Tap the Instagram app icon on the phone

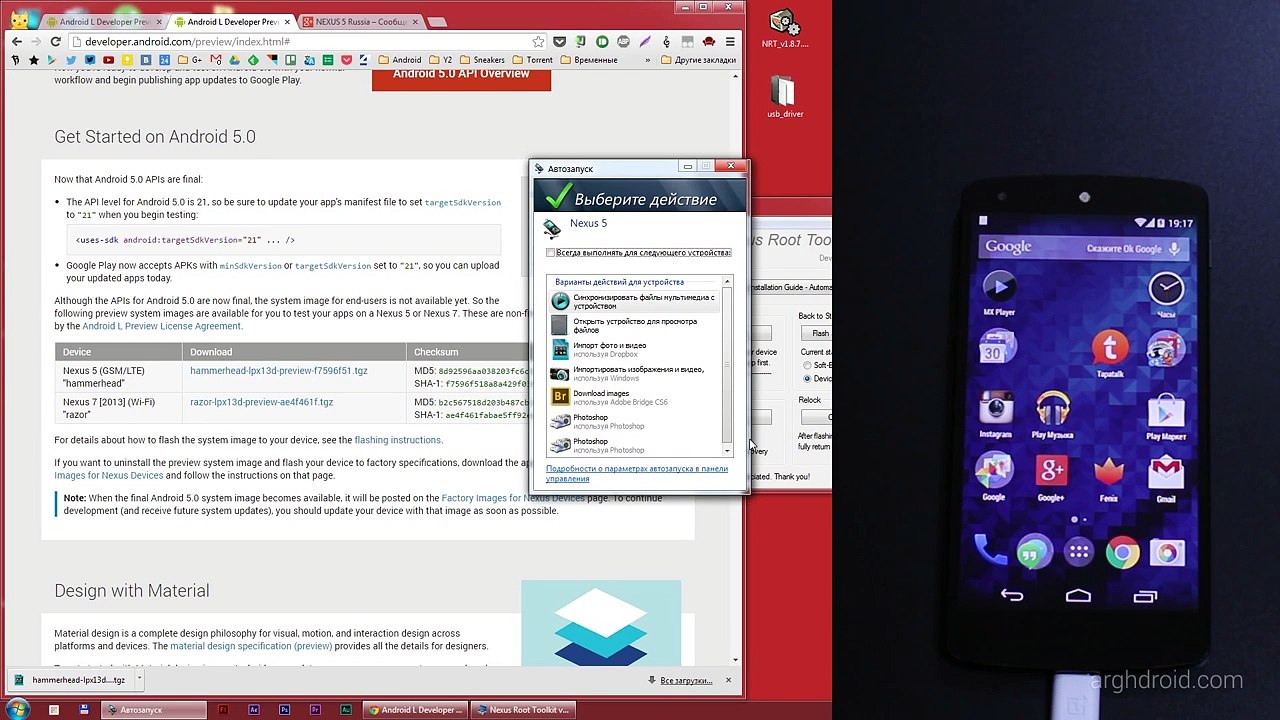tap(995, 415)
